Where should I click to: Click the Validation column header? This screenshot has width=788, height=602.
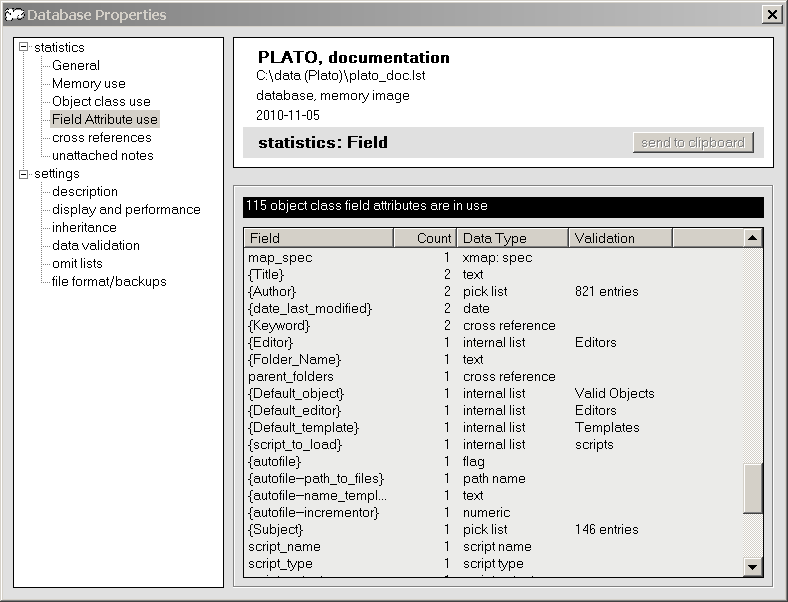pyautogui.click(x=620, y=238)
